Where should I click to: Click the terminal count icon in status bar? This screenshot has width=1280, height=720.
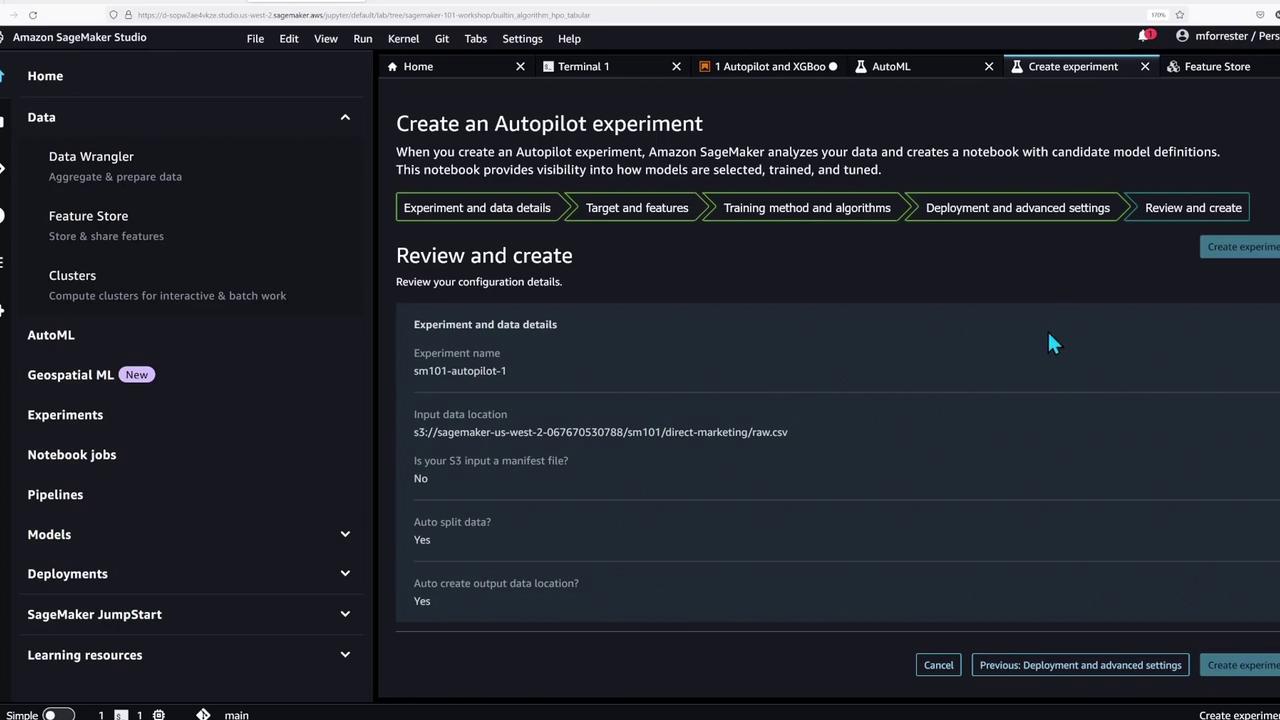(120, 714)
